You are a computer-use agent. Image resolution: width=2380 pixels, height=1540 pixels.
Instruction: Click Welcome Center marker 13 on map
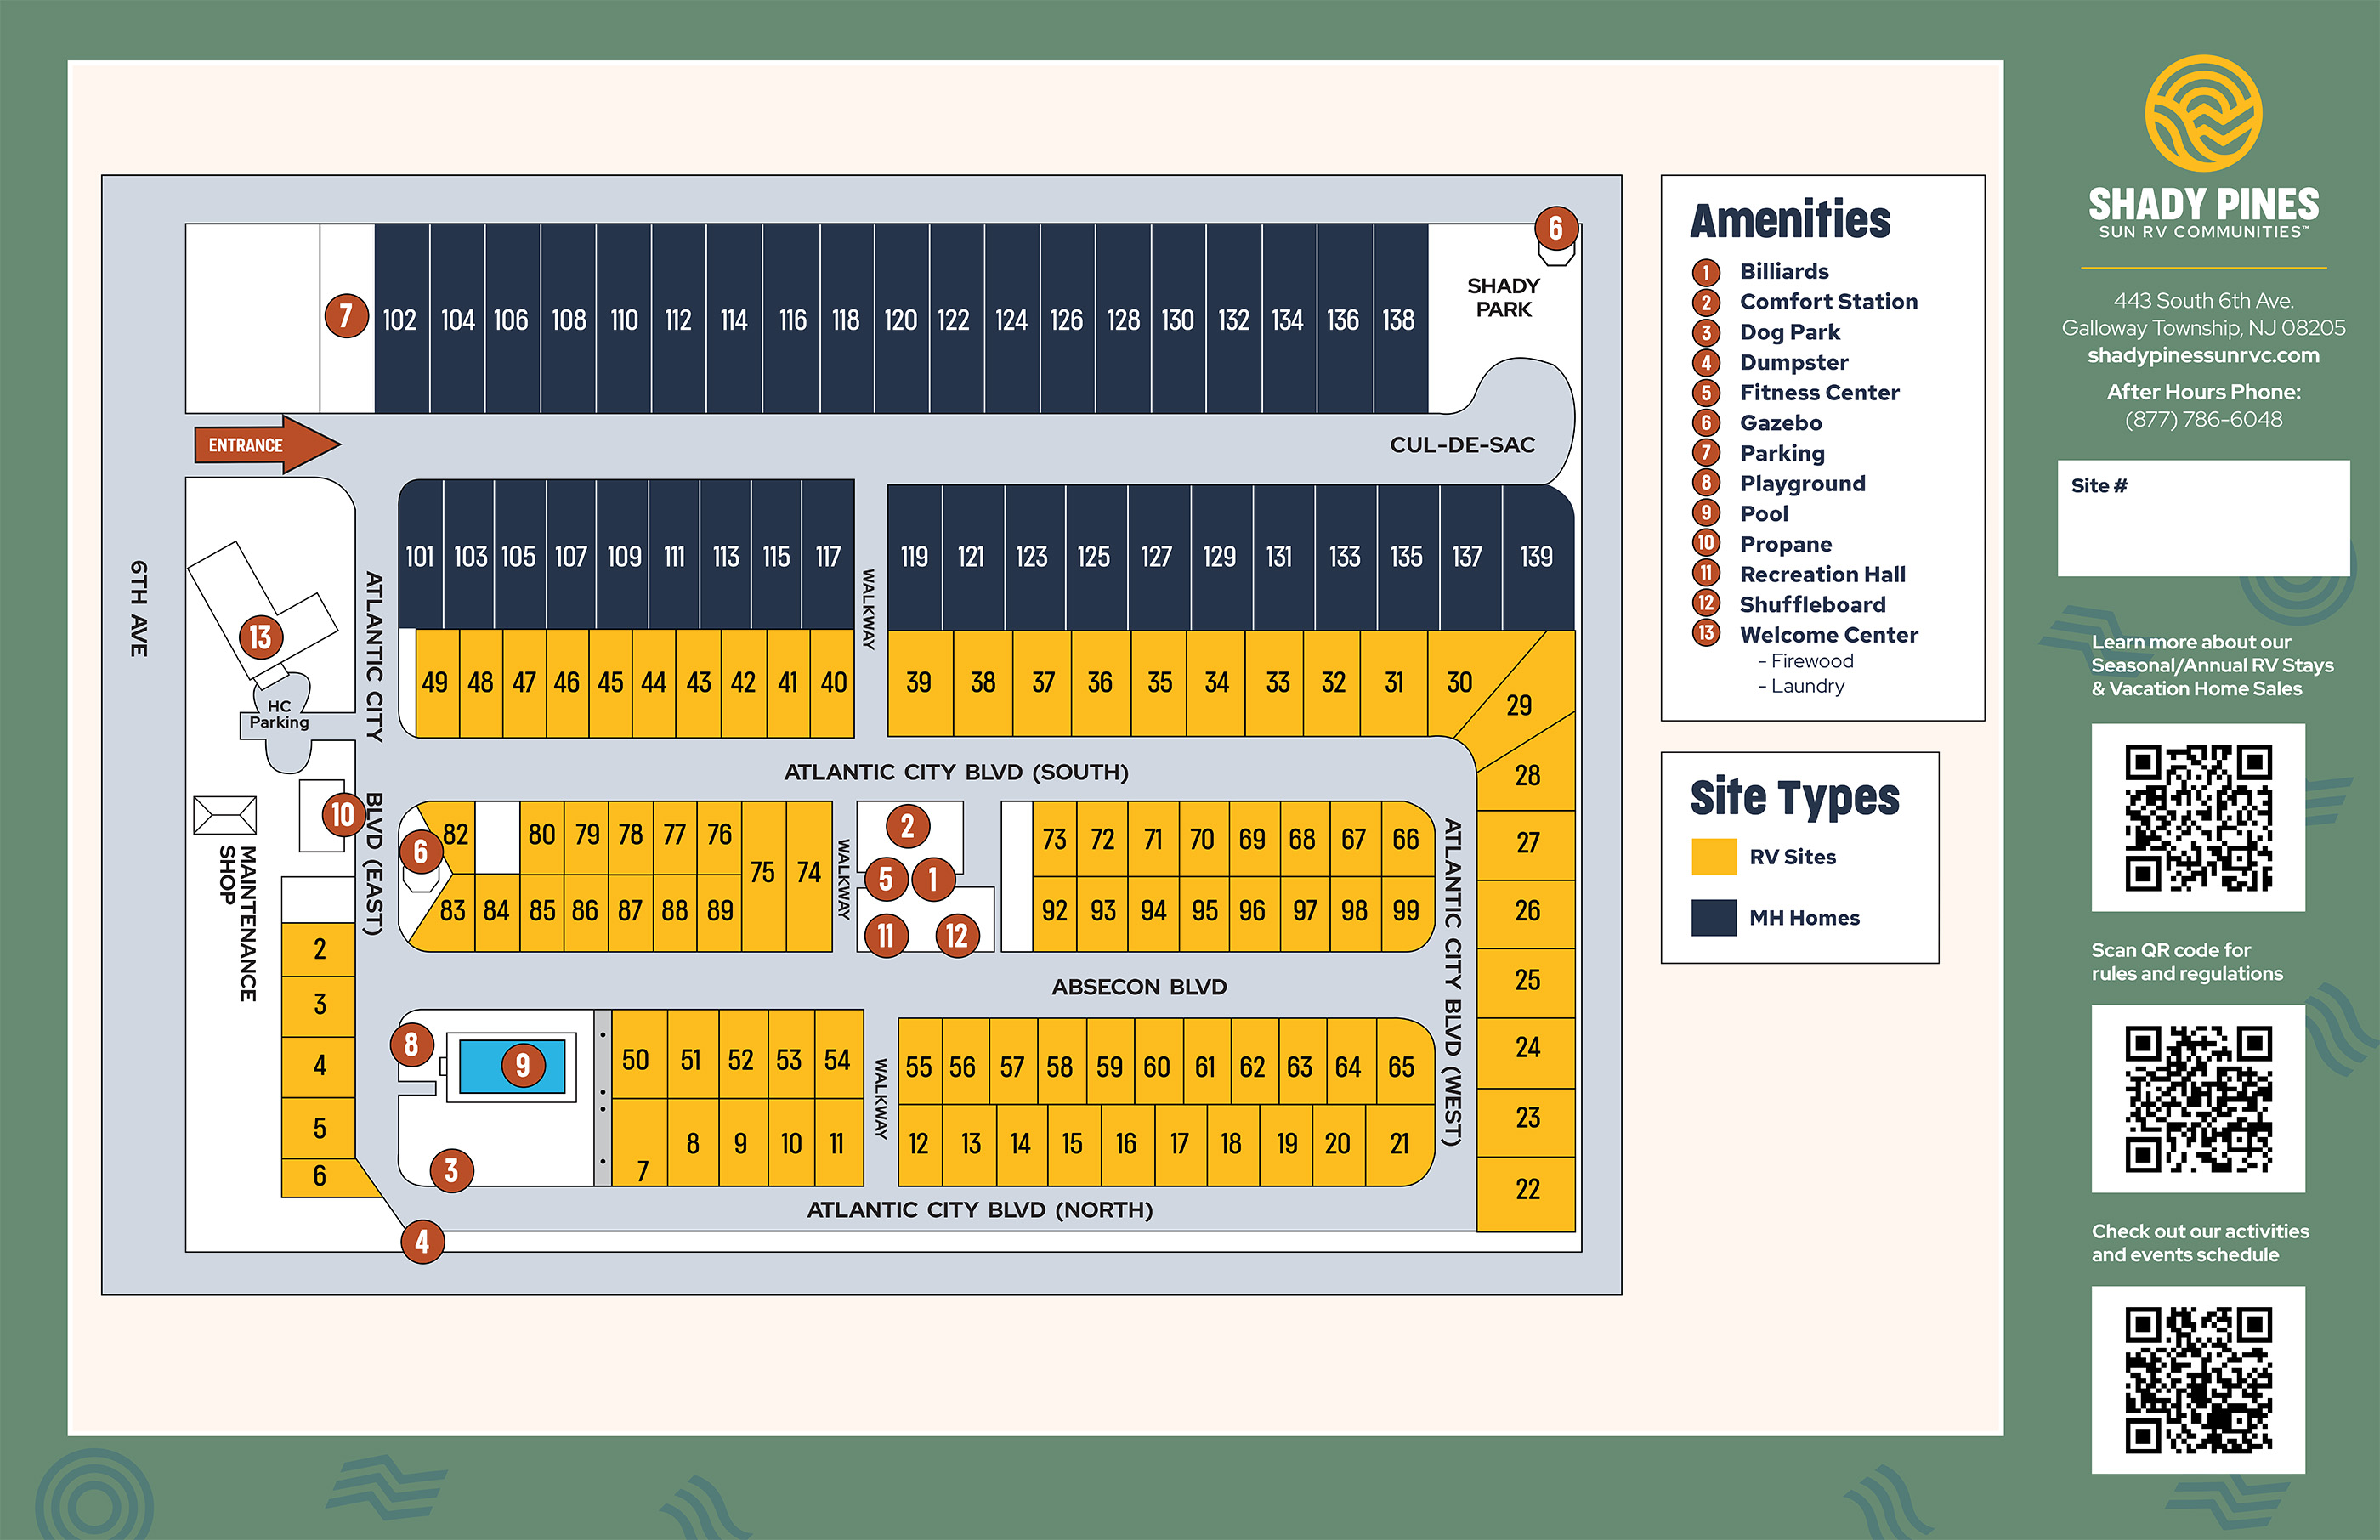point(261,637)
